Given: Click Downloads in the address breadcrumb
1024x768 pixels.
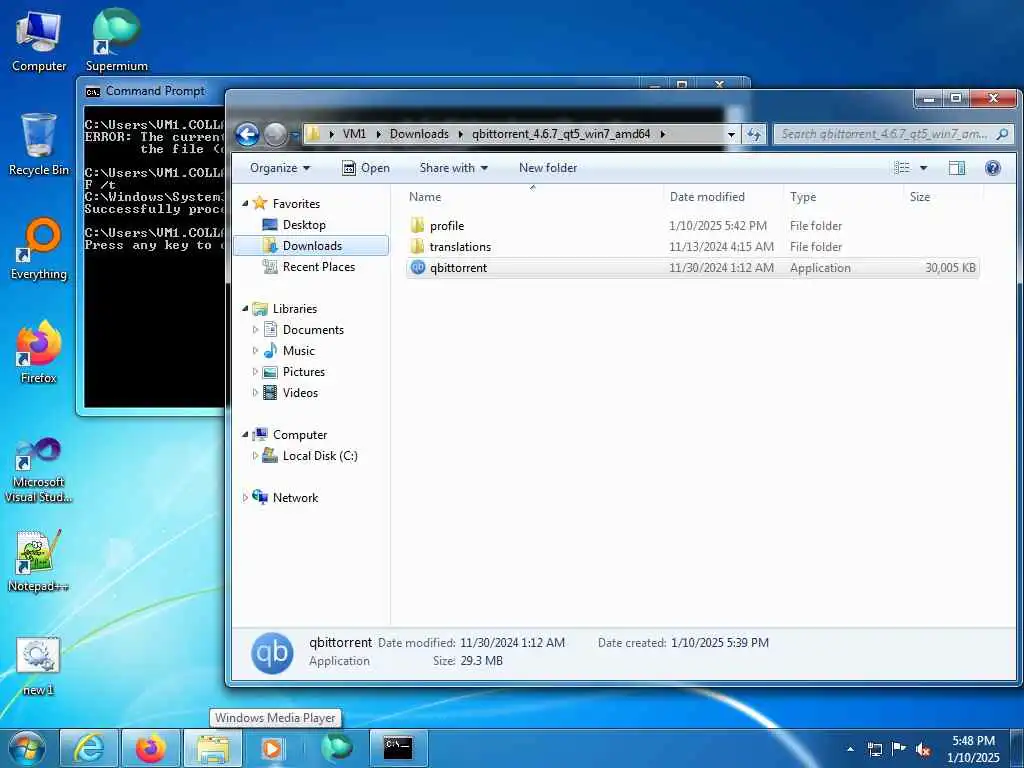Looking at the screenshot, I should 419,134.
